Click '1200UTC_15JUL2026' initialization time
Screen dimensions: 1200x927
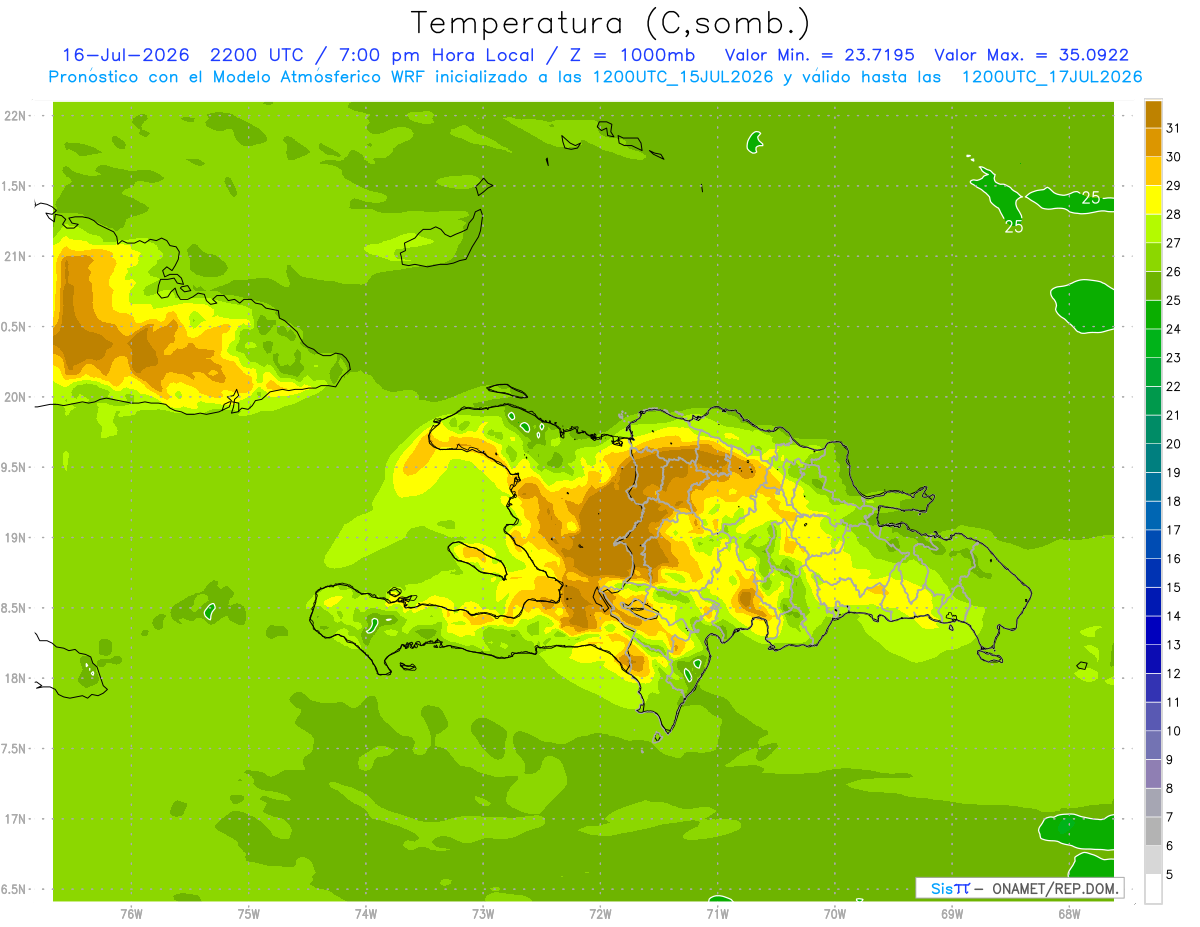683,77
